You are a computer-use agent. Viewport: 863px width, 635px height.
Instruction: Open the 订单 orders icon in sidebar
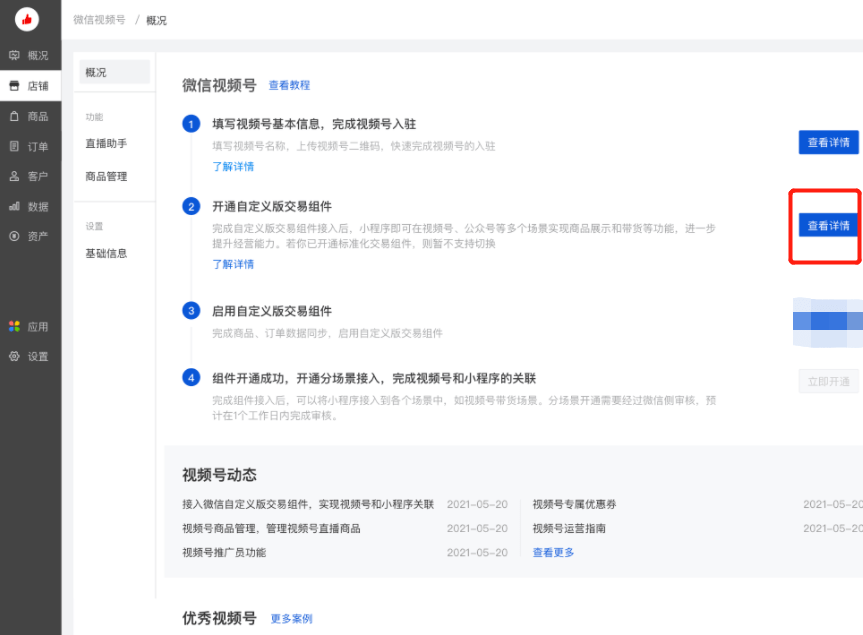pos(30,146)
